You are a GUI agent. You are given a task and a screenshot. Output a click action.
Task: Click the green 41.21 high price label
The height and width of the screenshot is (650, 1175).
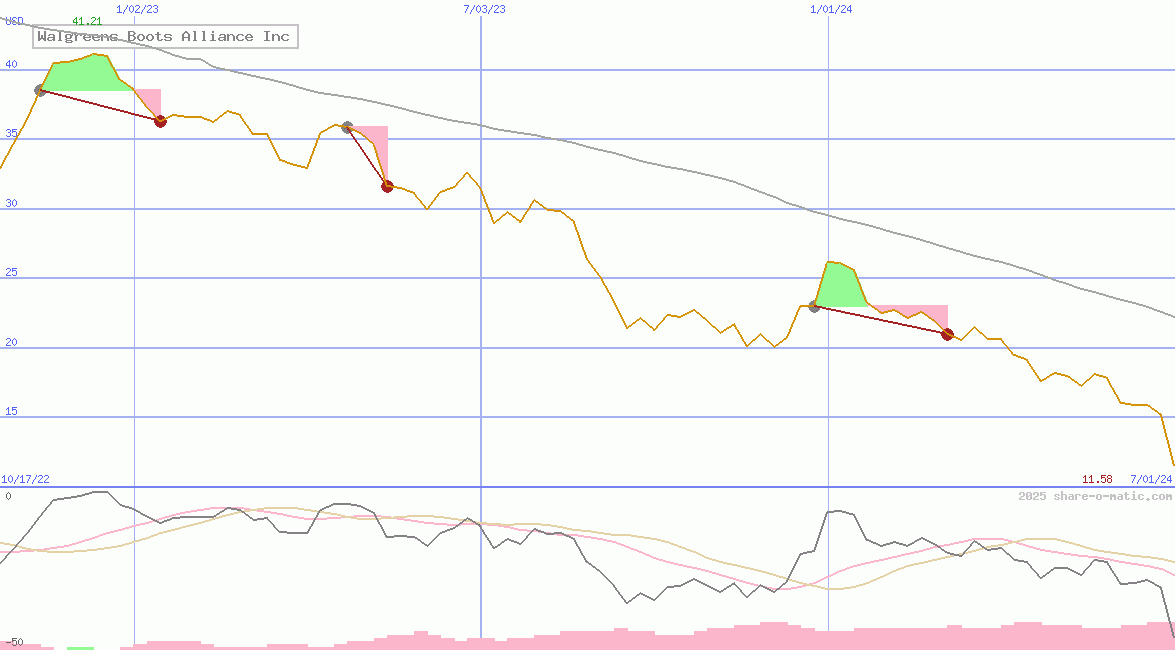pos(87,21)
